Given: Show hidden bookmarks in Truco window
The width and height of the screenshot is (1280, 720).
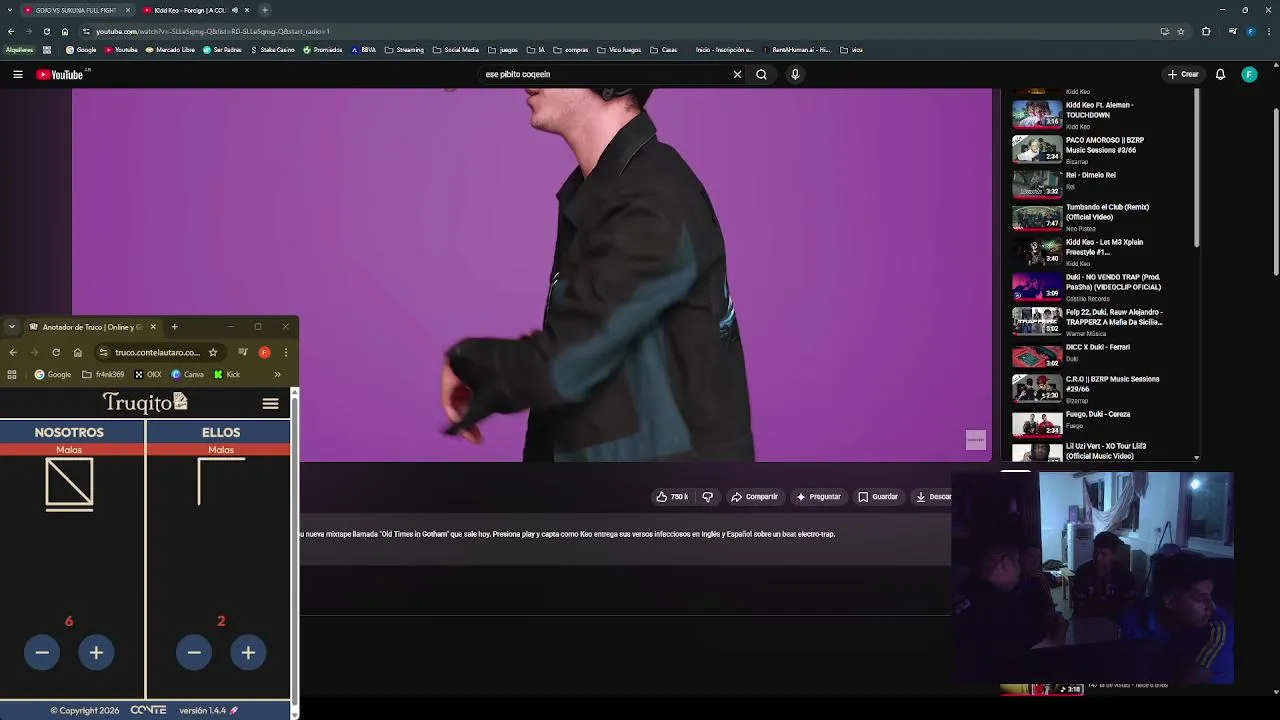Looking at the screenshot, I should click(277, 375).
